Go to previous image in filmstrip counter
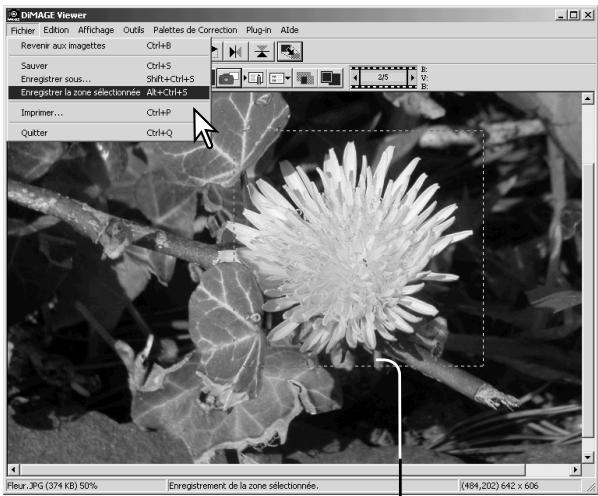Screen dimensions: 598x496 (355, 78)
